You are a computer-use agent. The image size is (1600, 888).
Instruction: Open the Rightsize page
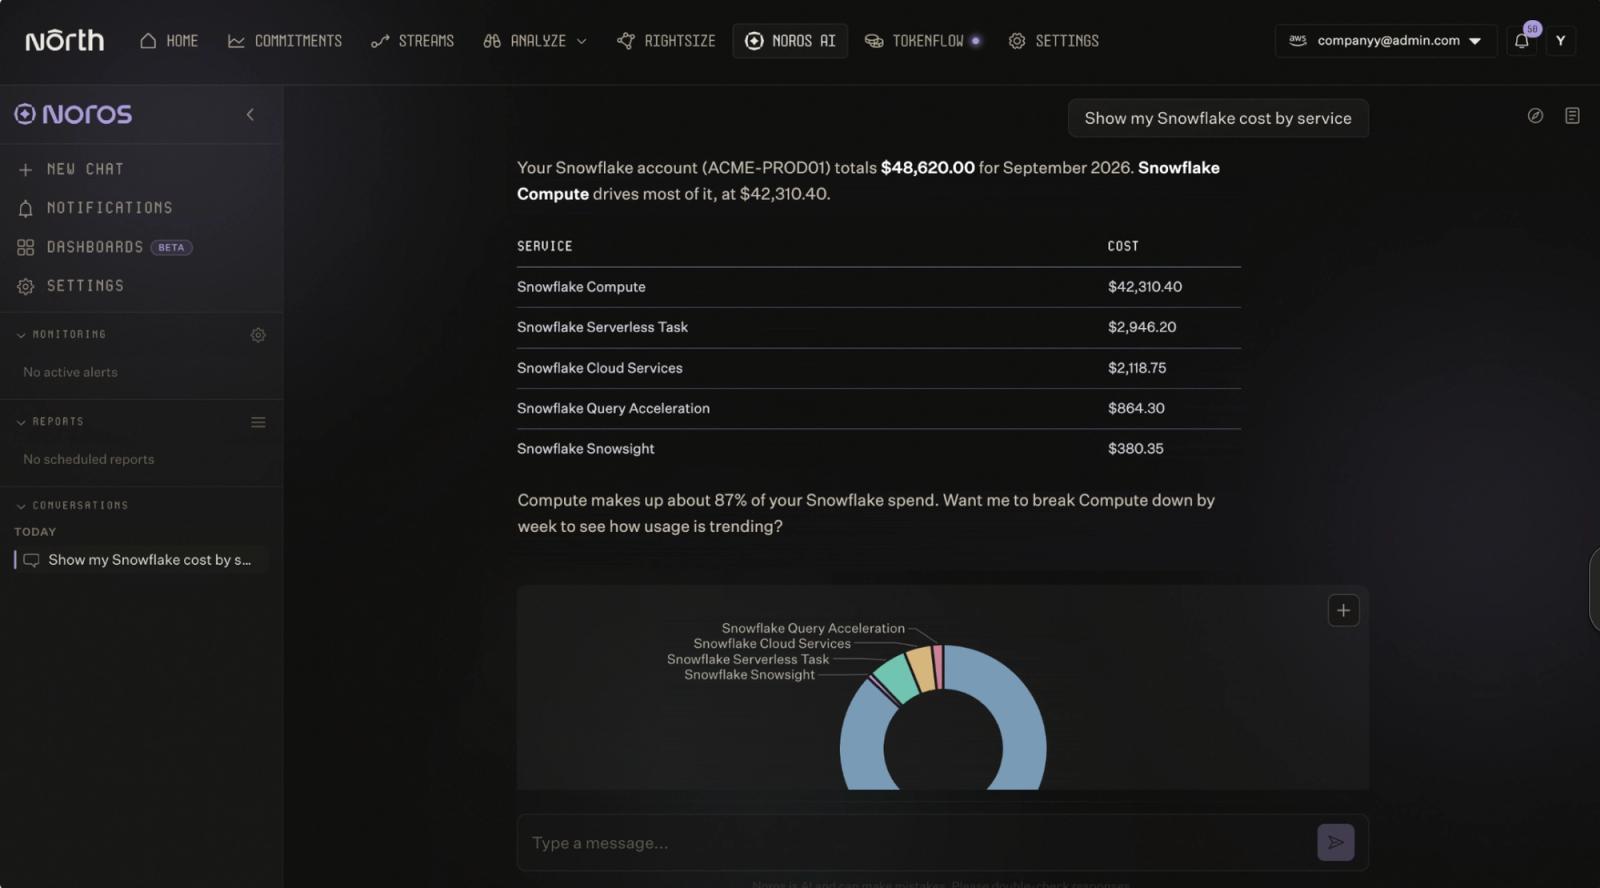point(666,41)
